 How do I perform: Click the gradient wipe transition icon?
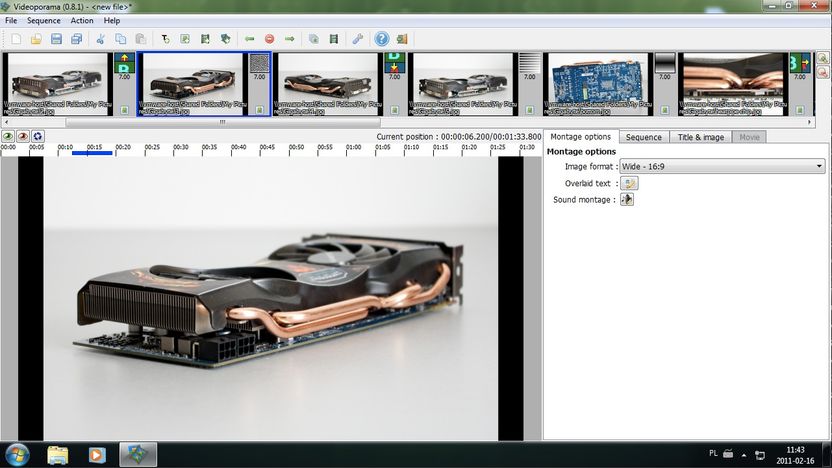pos(665,63)
